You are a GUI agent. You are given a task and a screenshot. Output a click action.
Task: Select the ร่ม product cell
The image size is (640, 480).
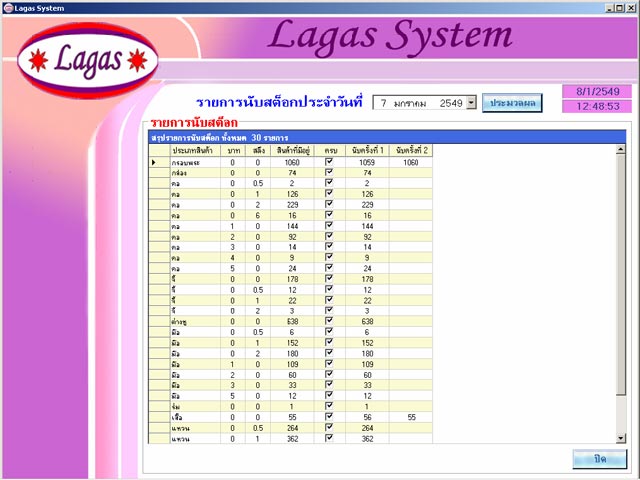(195, 407)
